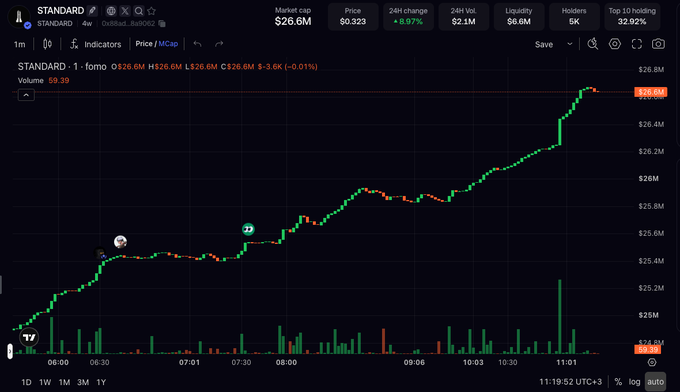Screen dimensions: 680x392
Task: Select the 1M date range
Action: (64, 382)
